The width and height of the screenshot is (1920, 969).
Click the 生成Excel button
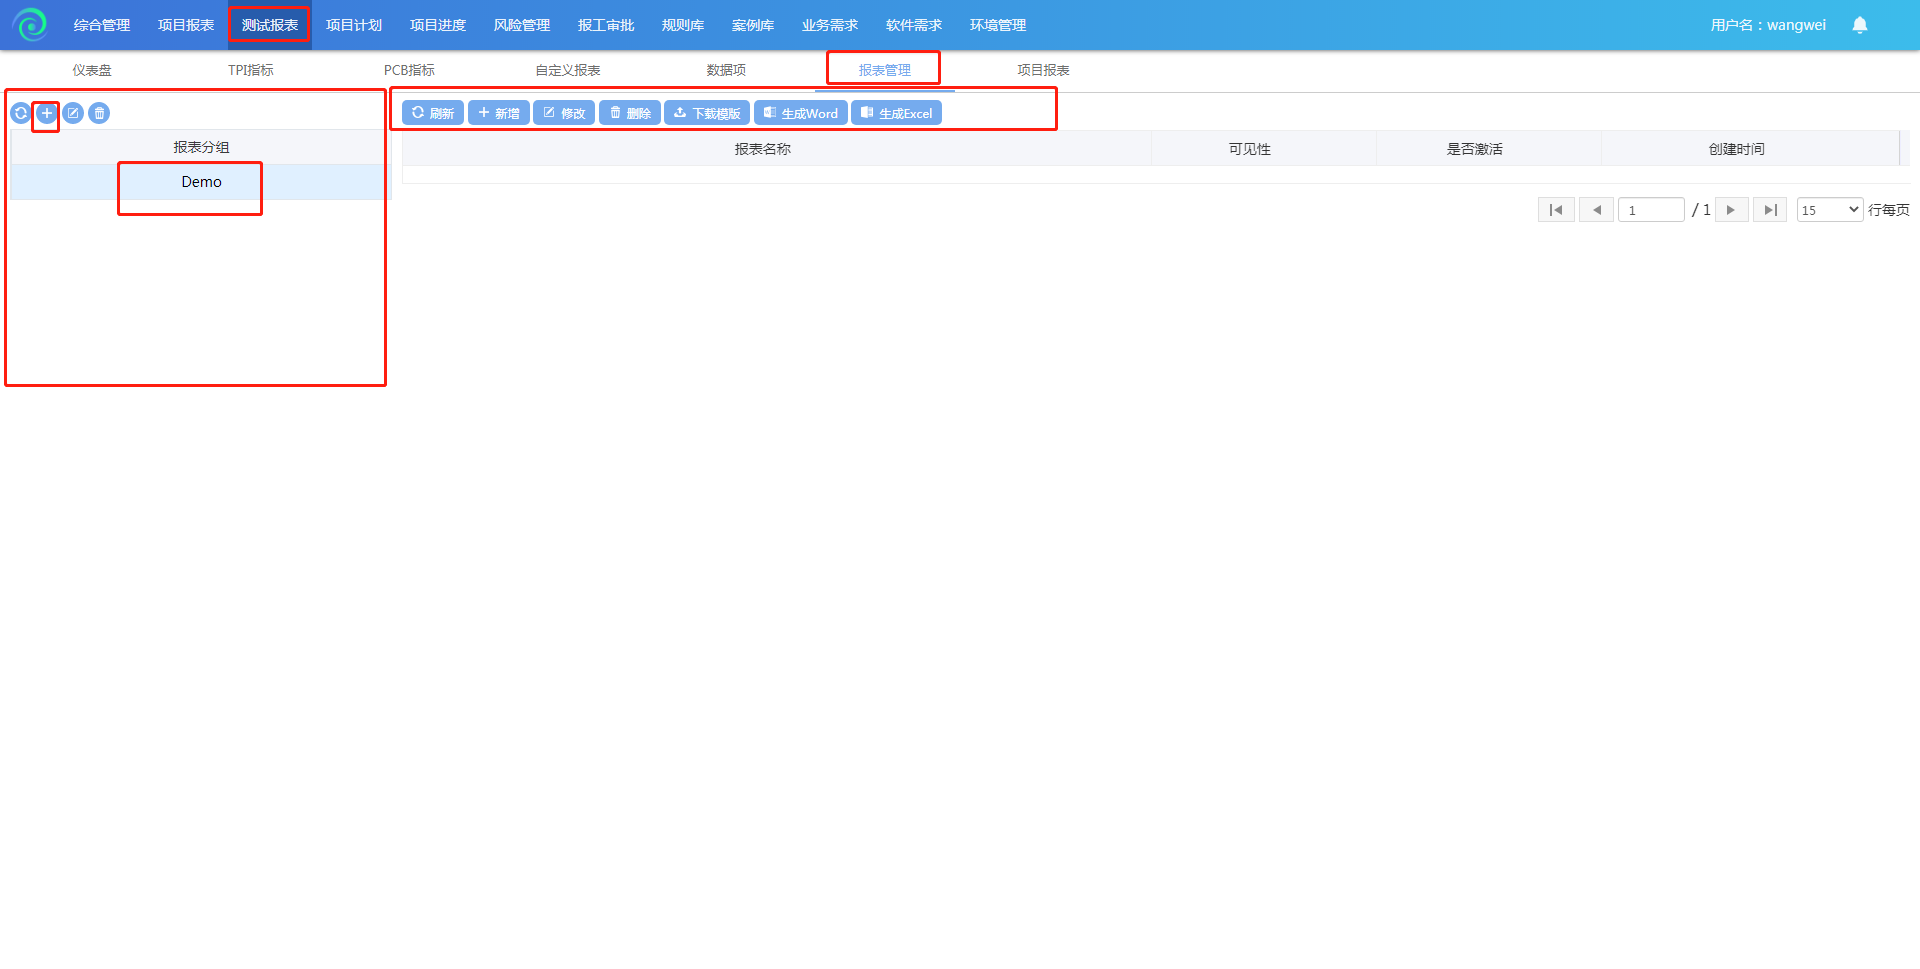click(896, 113)
